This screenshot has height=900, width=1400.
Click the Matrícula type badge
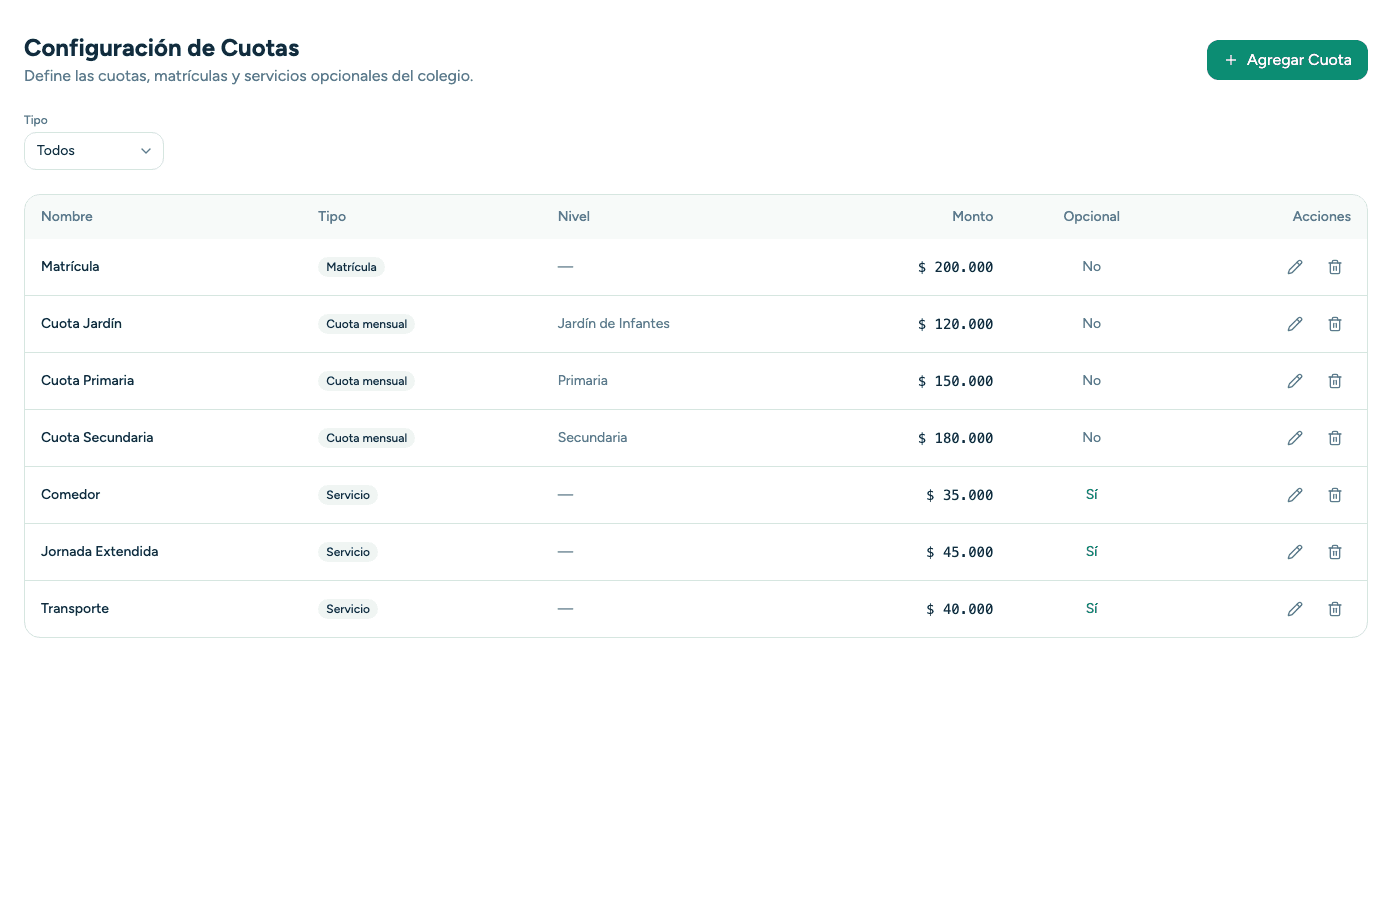point(351,267)
